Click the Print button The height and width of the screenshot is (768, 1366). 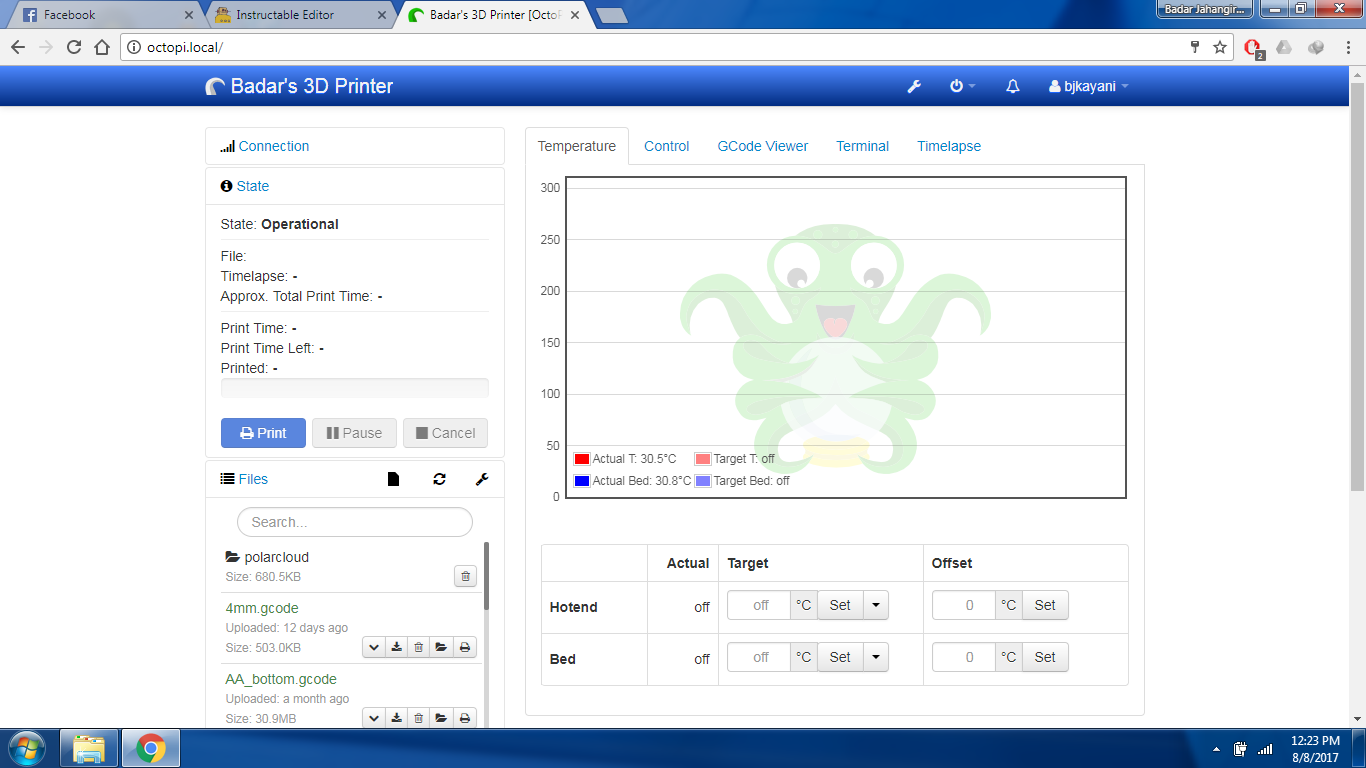click(263, 433)
